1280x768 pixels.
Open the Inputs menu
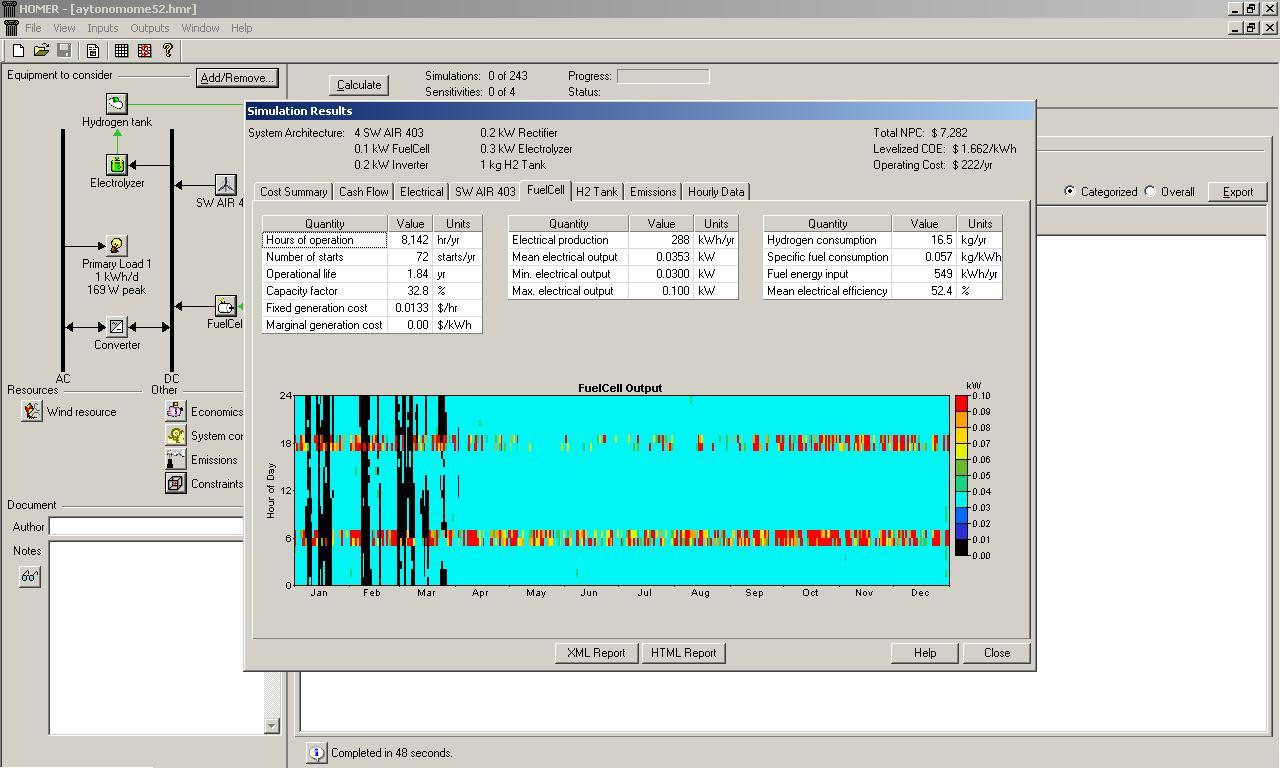(x=102, y=28)
